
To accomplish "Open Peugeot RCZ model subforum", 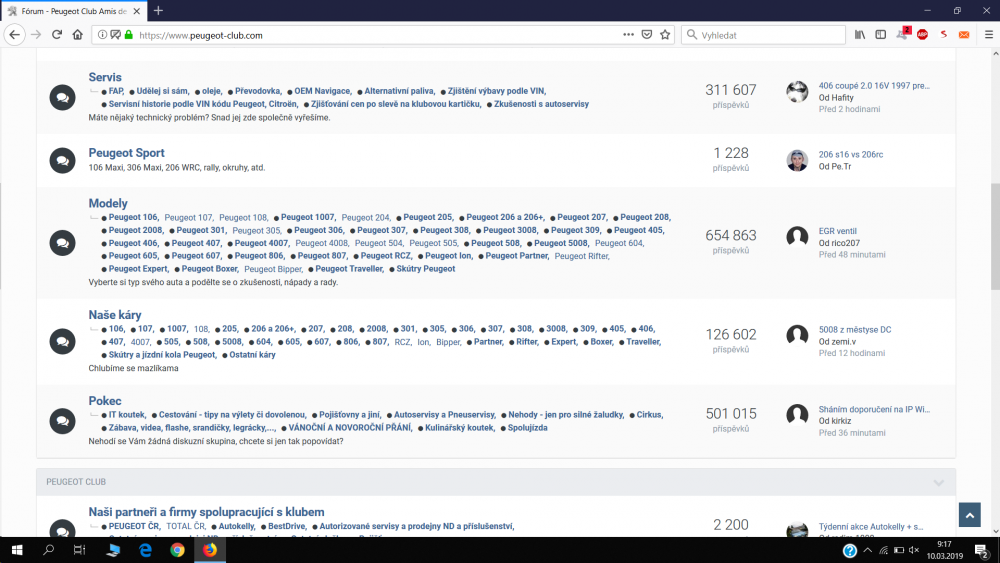I will [x=386, y=256].
